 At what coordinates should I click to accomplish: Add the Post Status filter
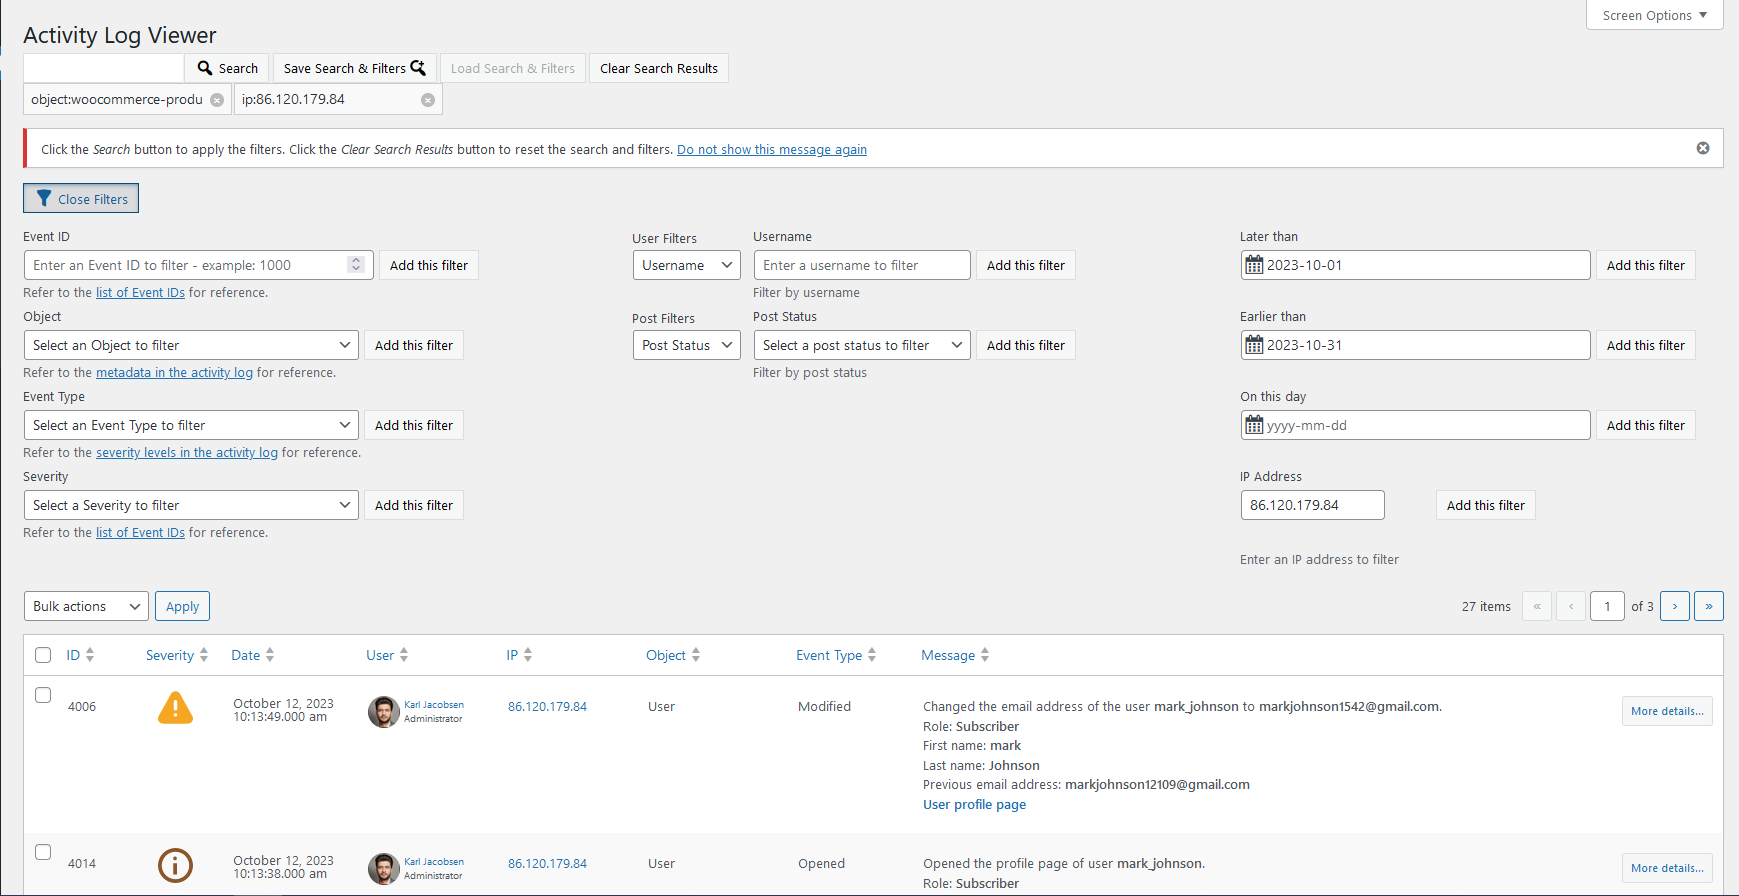[x=1026, y=345]
